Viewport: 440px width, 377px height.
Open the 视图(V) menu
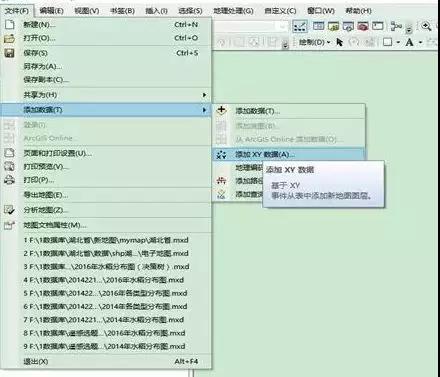[87, 11]
